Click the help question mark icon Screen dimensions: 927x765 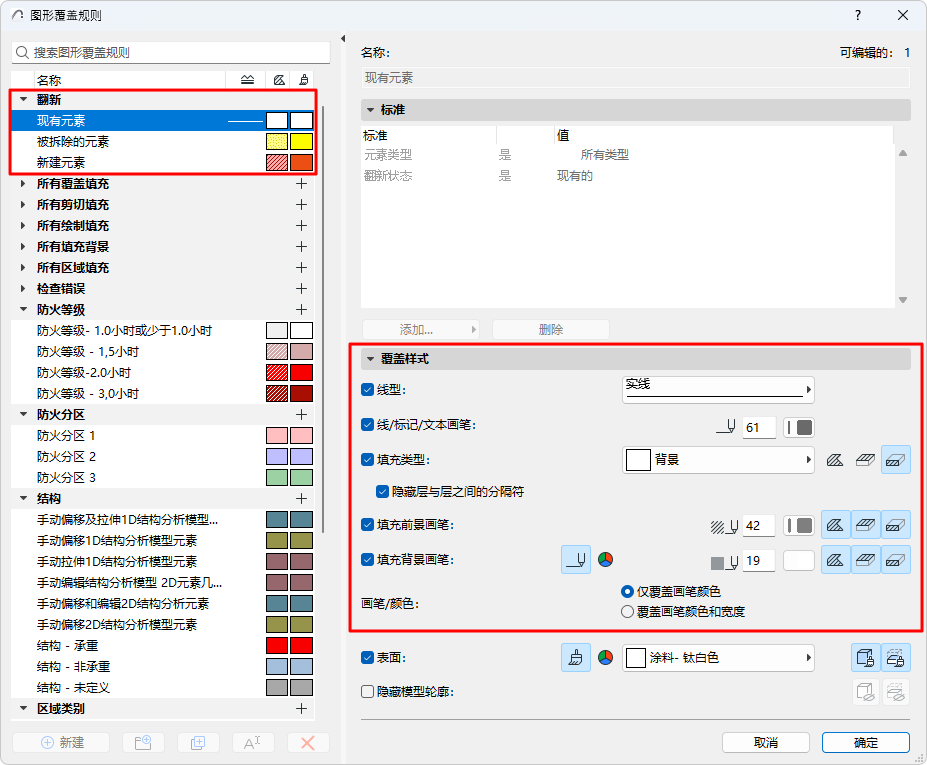tap(858, 15)
